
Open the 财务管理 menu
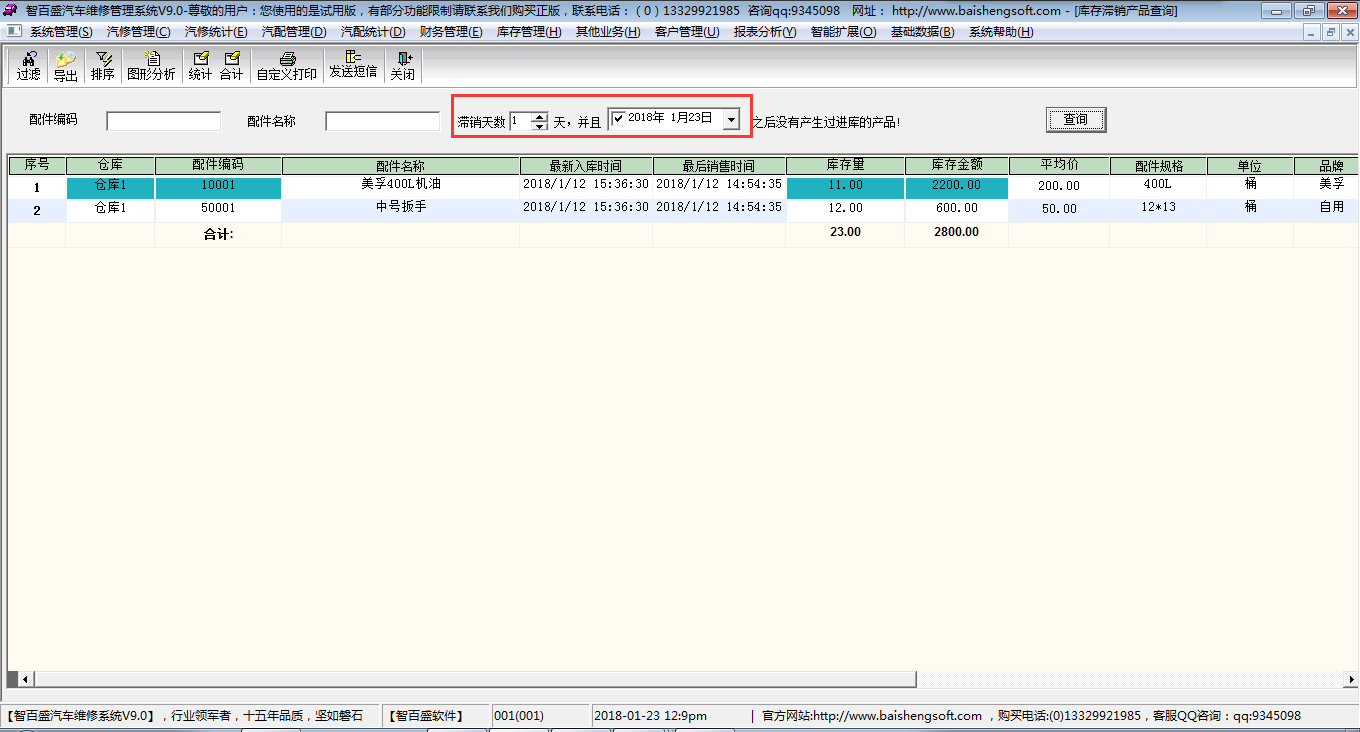coord(451,32)
